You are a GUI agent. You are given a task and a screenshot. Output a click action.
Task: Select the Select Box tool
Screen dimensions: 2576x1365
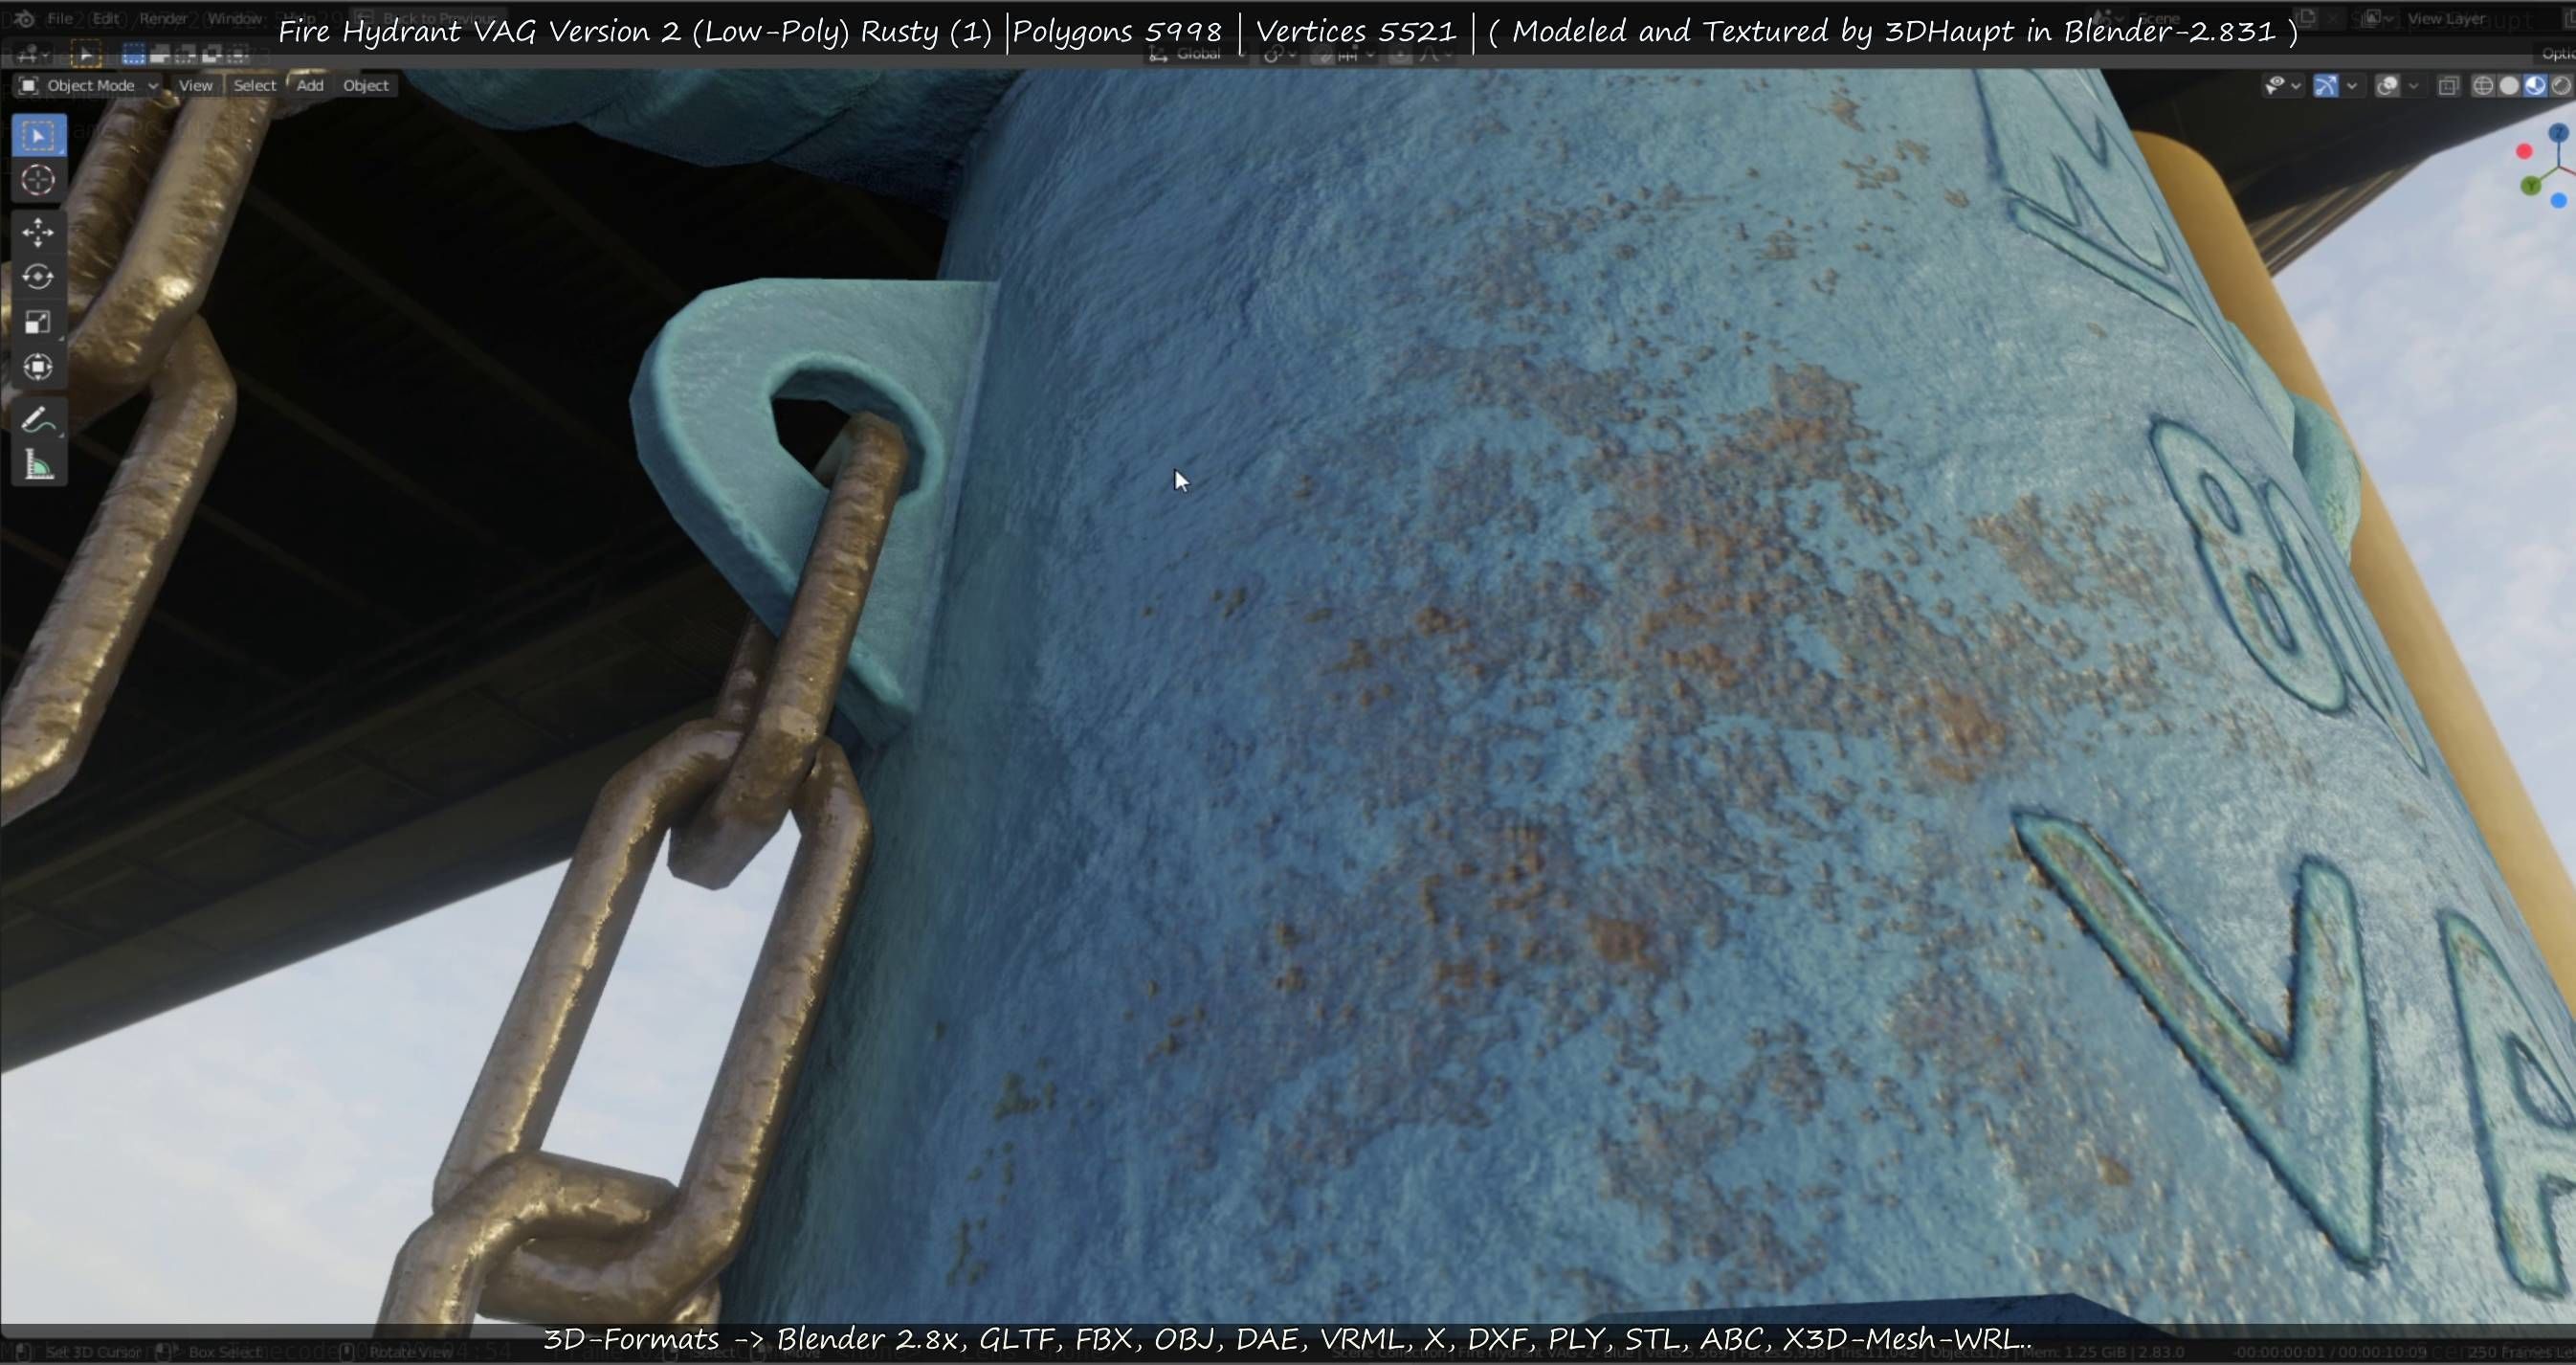pos(38,135)
